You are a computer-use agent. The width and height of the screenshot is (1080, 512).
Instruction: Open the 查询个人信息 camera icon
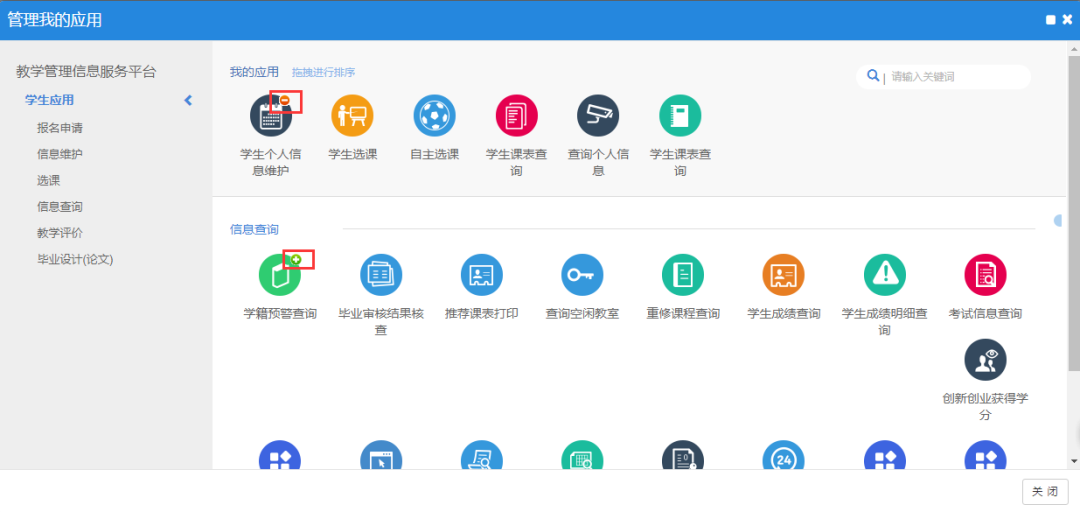pos(598,116)
